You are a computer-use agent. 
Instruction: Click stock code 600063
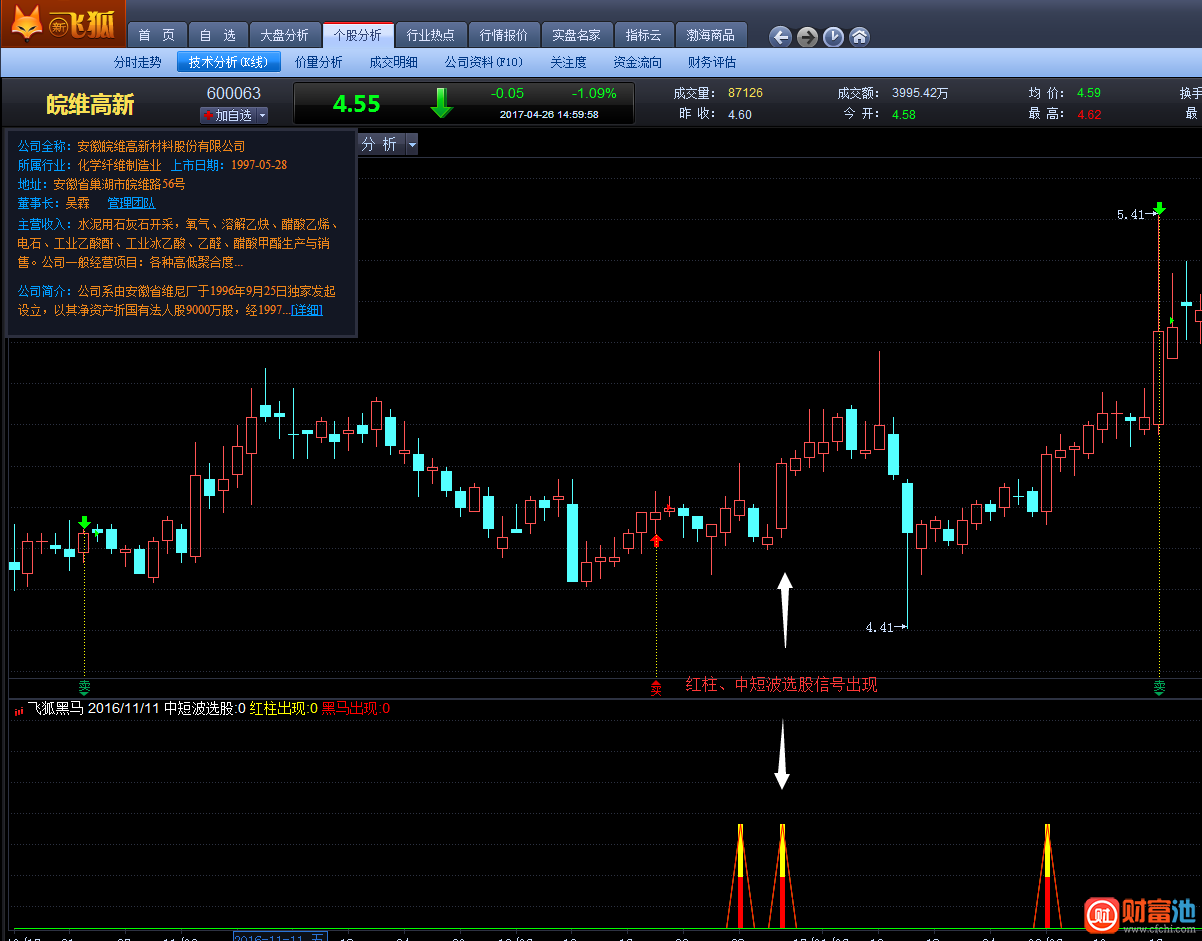[233, 93]
